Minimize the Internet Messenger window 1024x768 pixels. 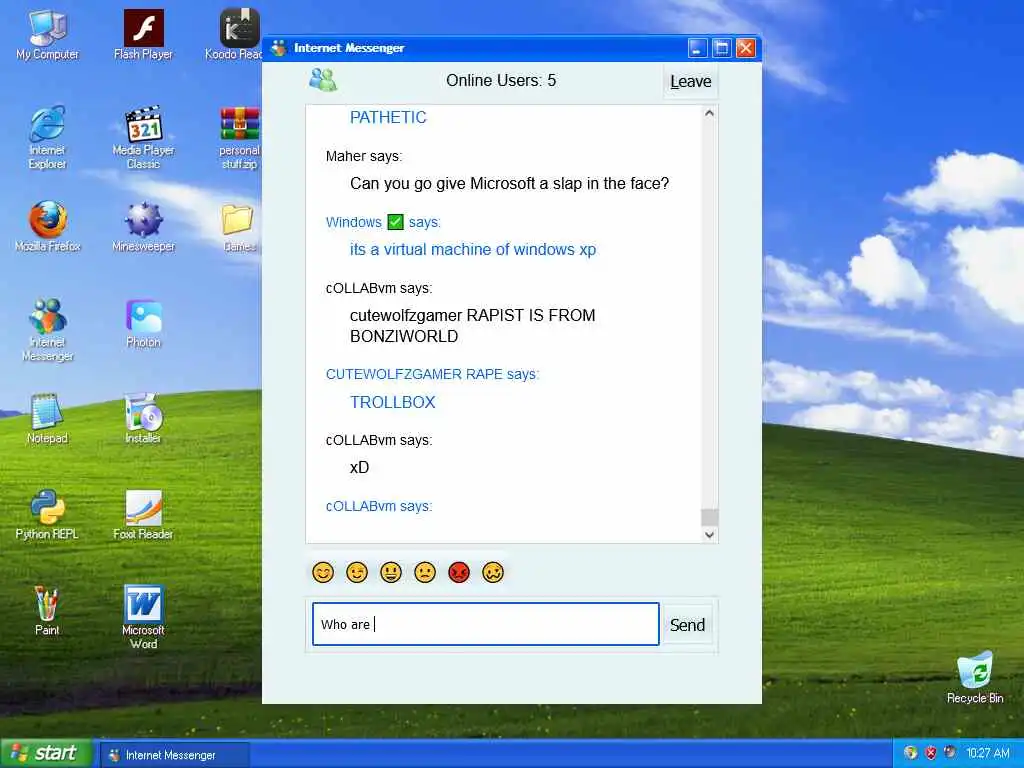pos(697,48)
